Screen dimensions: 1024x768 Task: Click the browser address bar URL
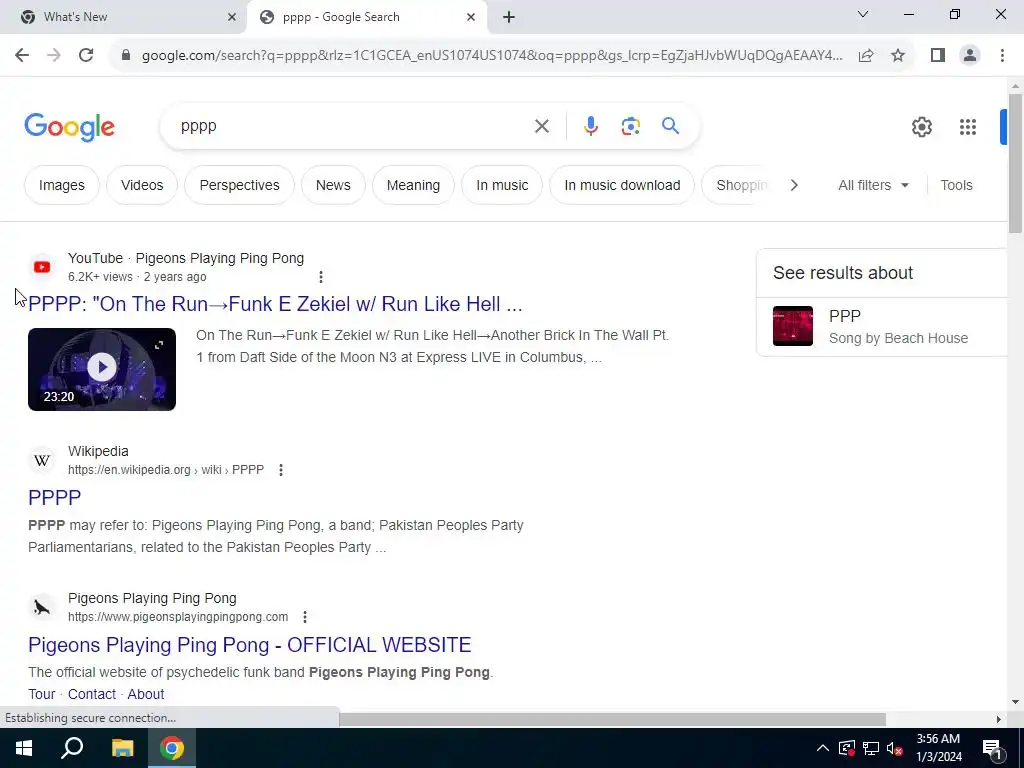(491, 56)
